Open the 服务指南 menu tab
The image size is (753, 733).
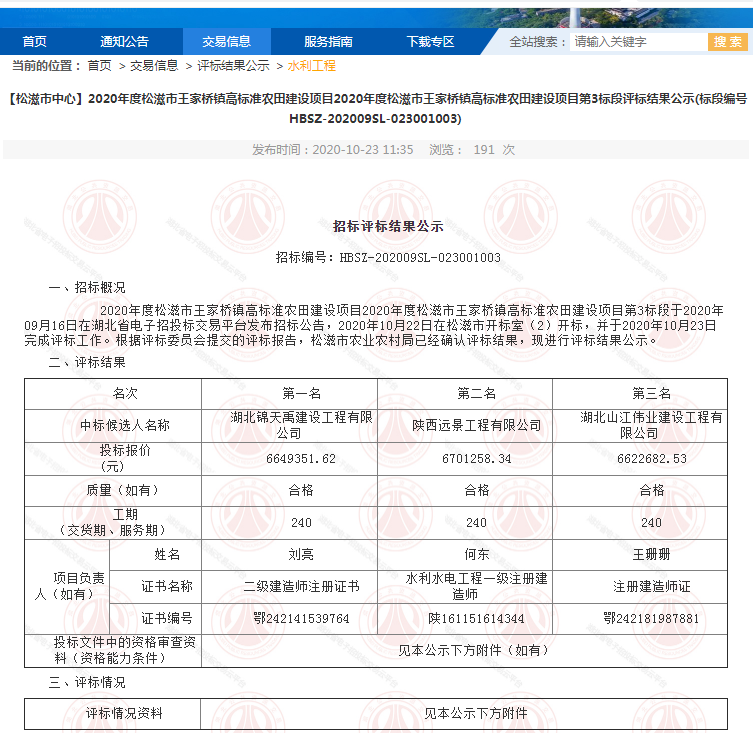tap(328, 41)
